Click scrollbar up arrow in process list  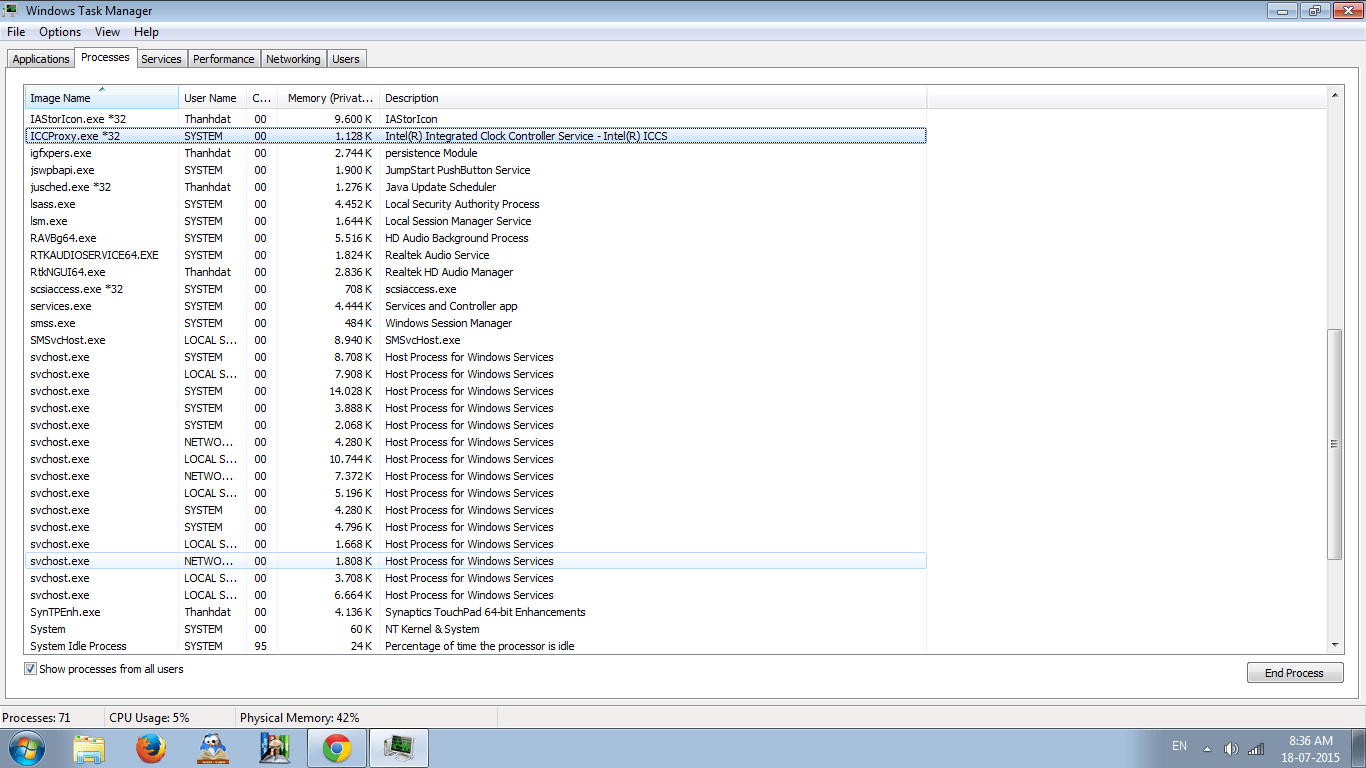pos(1335,96)
